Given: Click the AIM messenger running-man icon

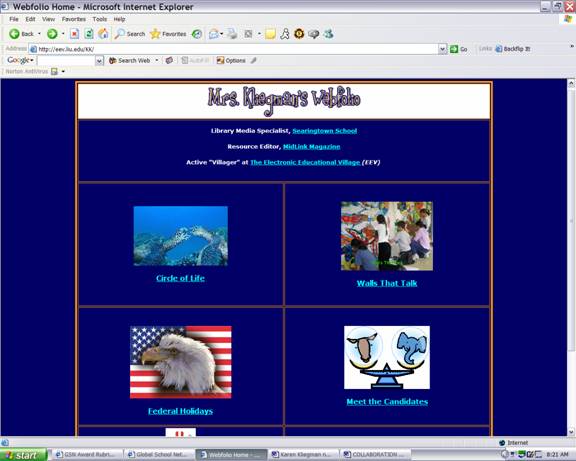Looking at the screenshot, I should click(x=285, y=34).
